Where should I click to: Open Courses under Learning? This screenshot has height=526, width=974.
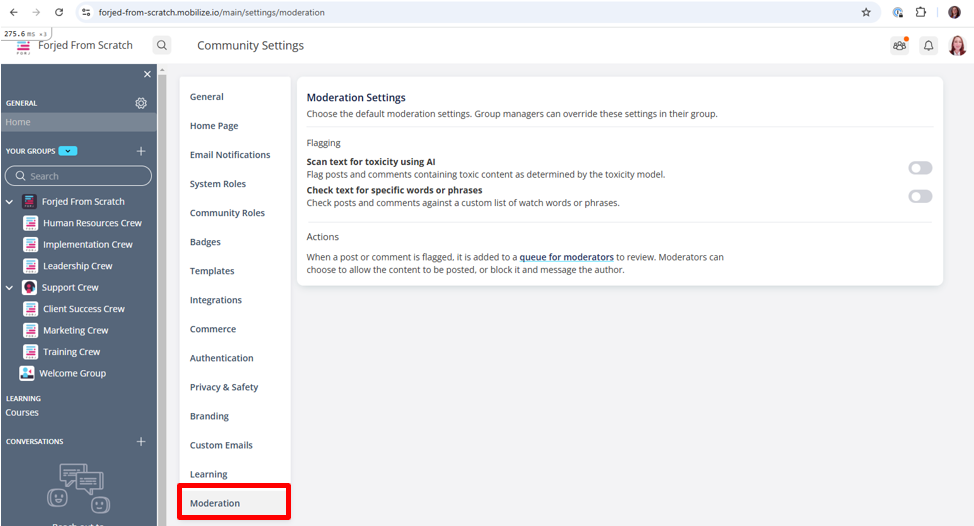[22, 412]
